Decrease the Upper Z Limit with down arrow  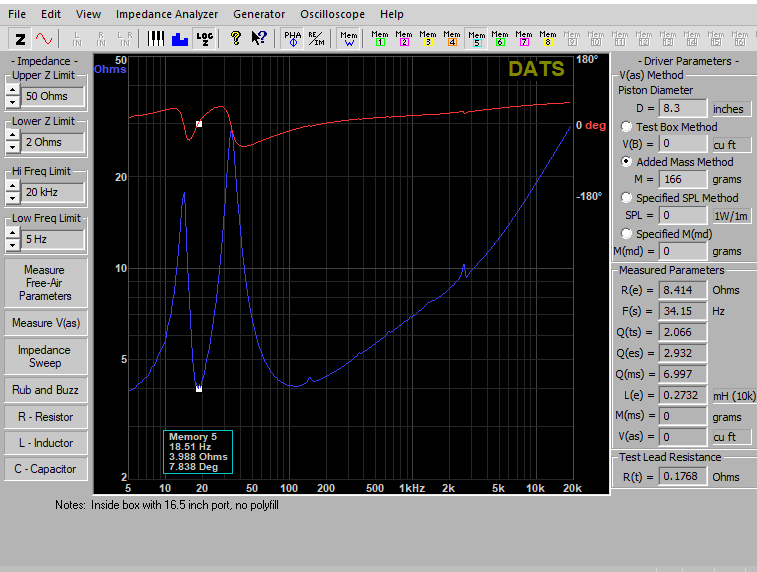click(13, 102)
